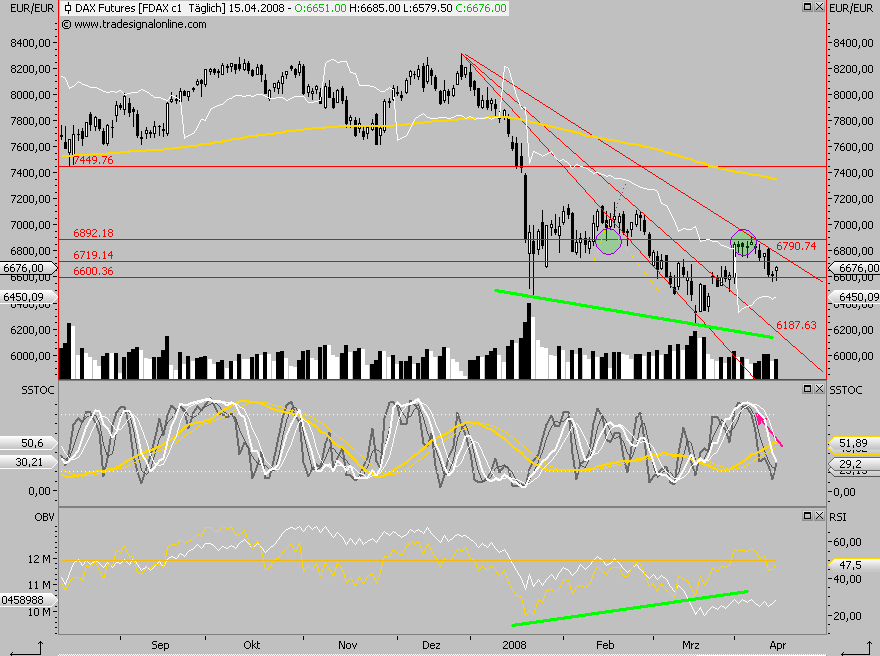Click the Feb label on time axis
This screenshot has width=880, height=656.
point(605,645)
